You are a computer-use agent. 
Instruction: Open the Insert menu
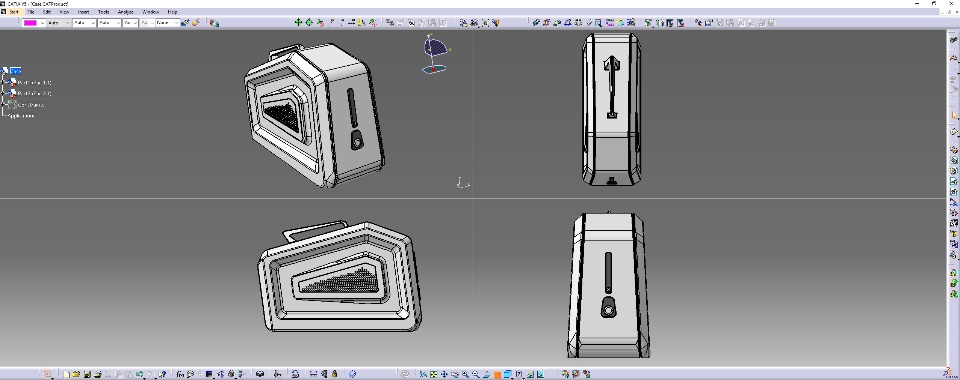pos(83,12)
